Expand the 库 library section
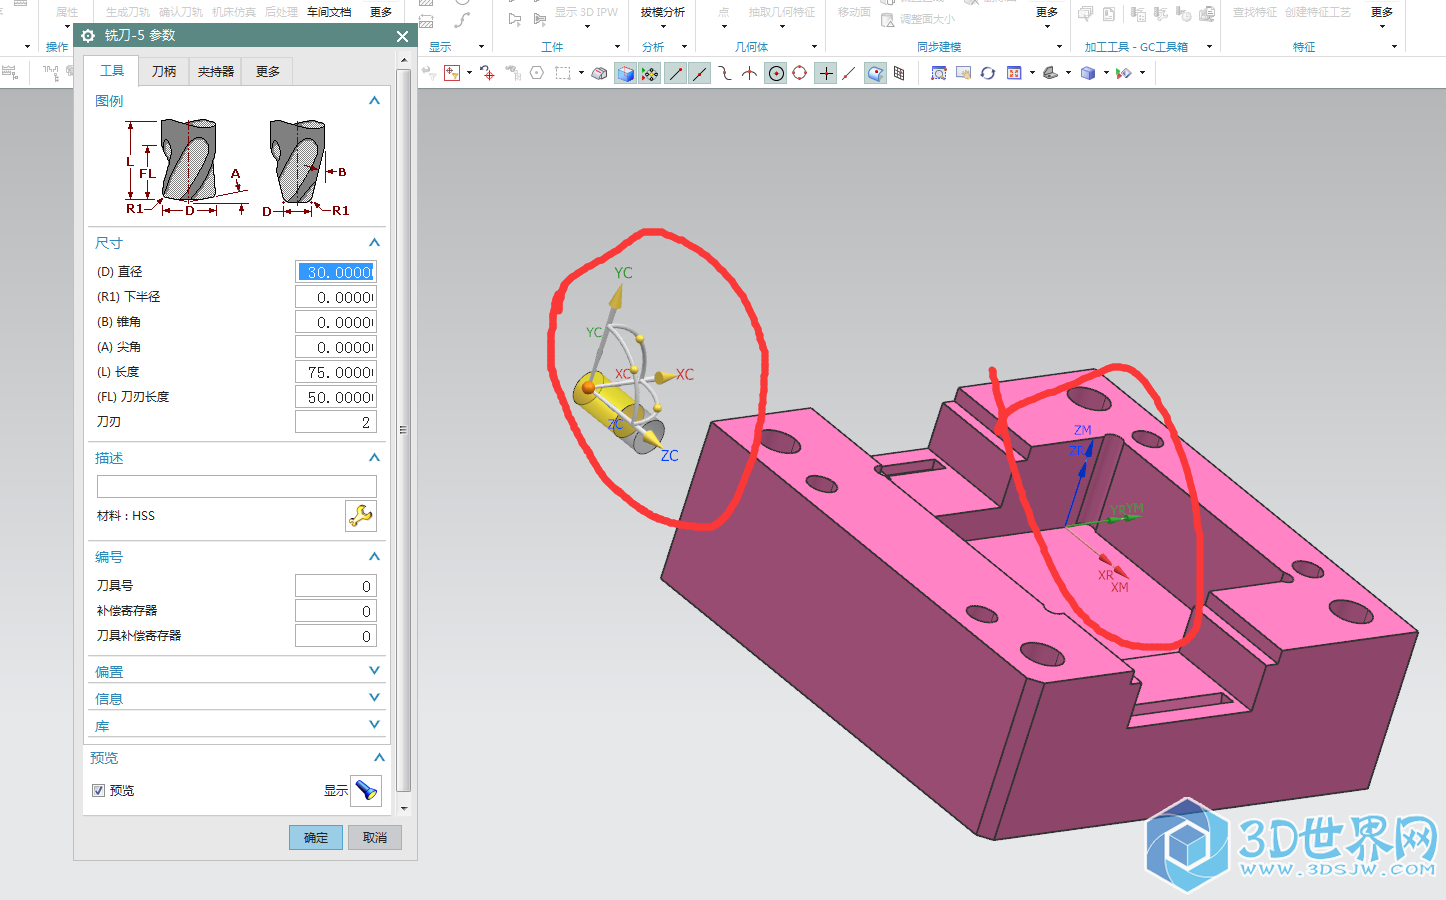 [374, 724]
